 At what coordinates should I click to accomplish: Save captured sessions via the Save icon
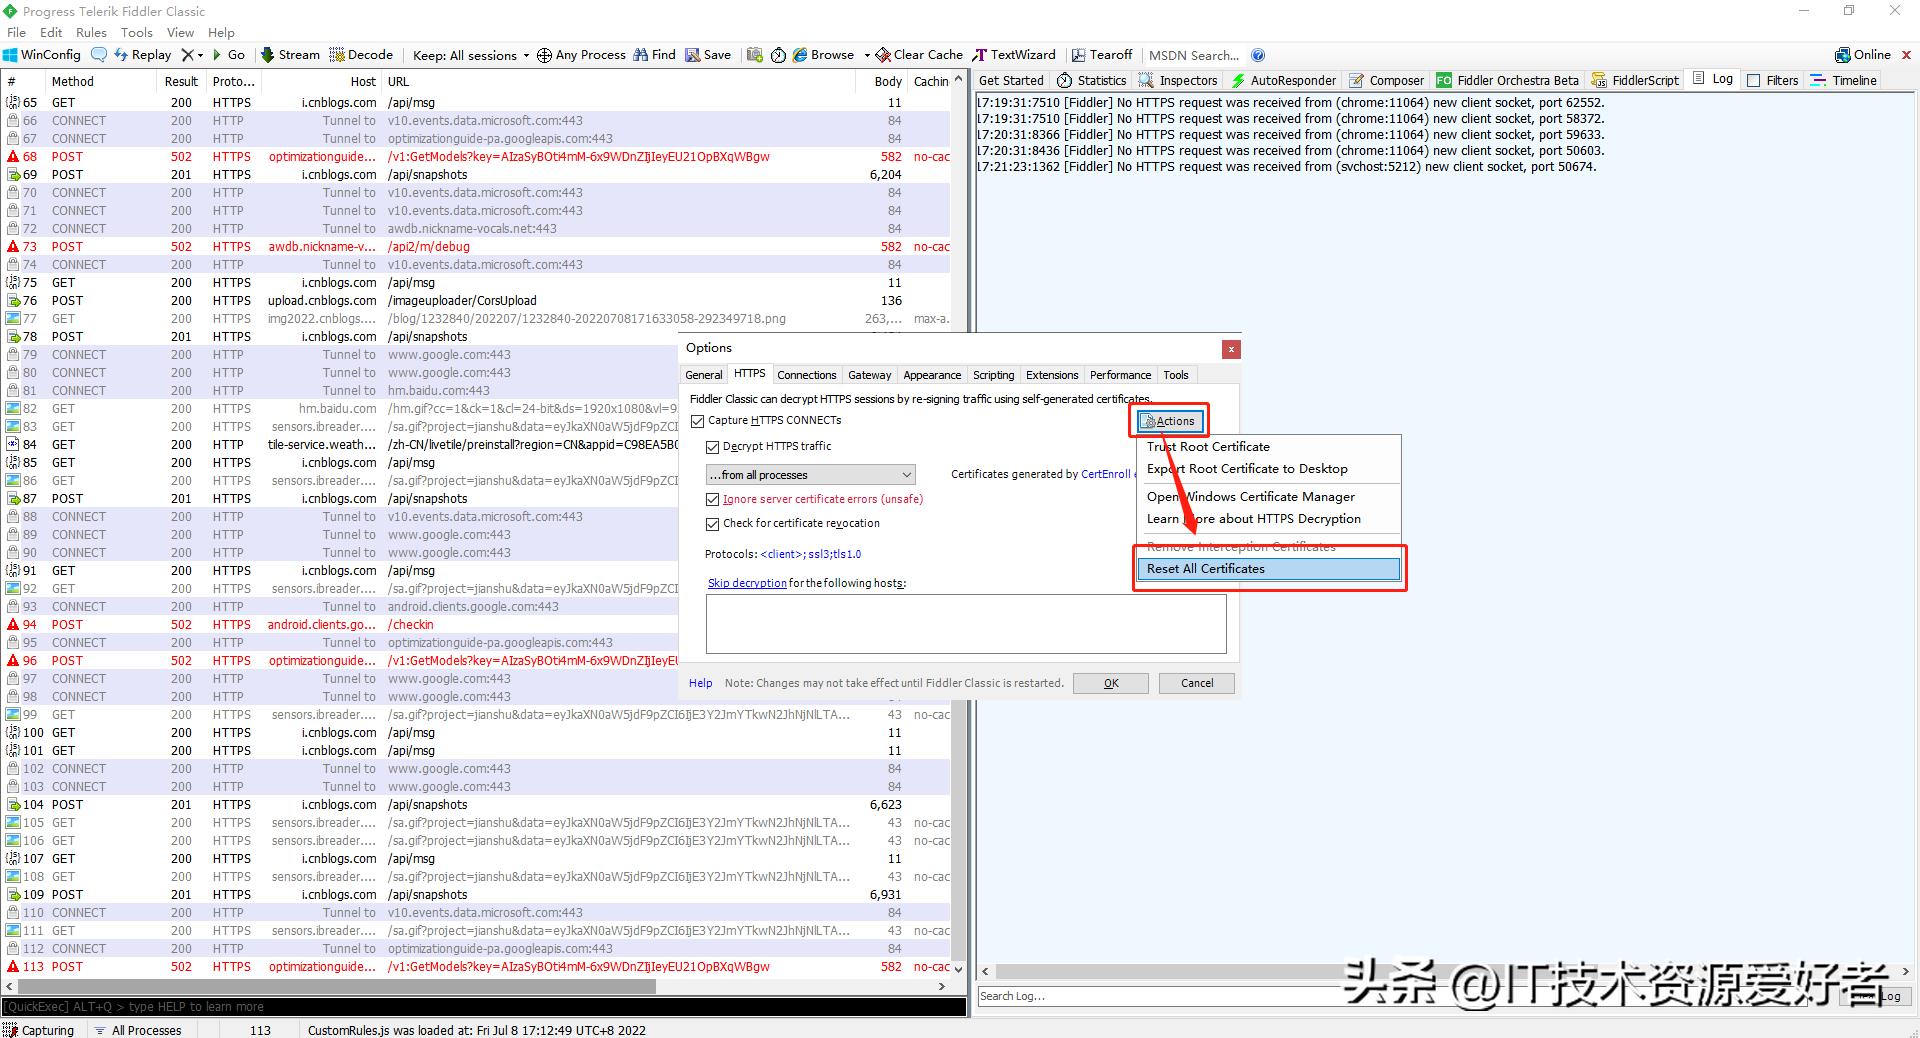click(x=708, y=55)
